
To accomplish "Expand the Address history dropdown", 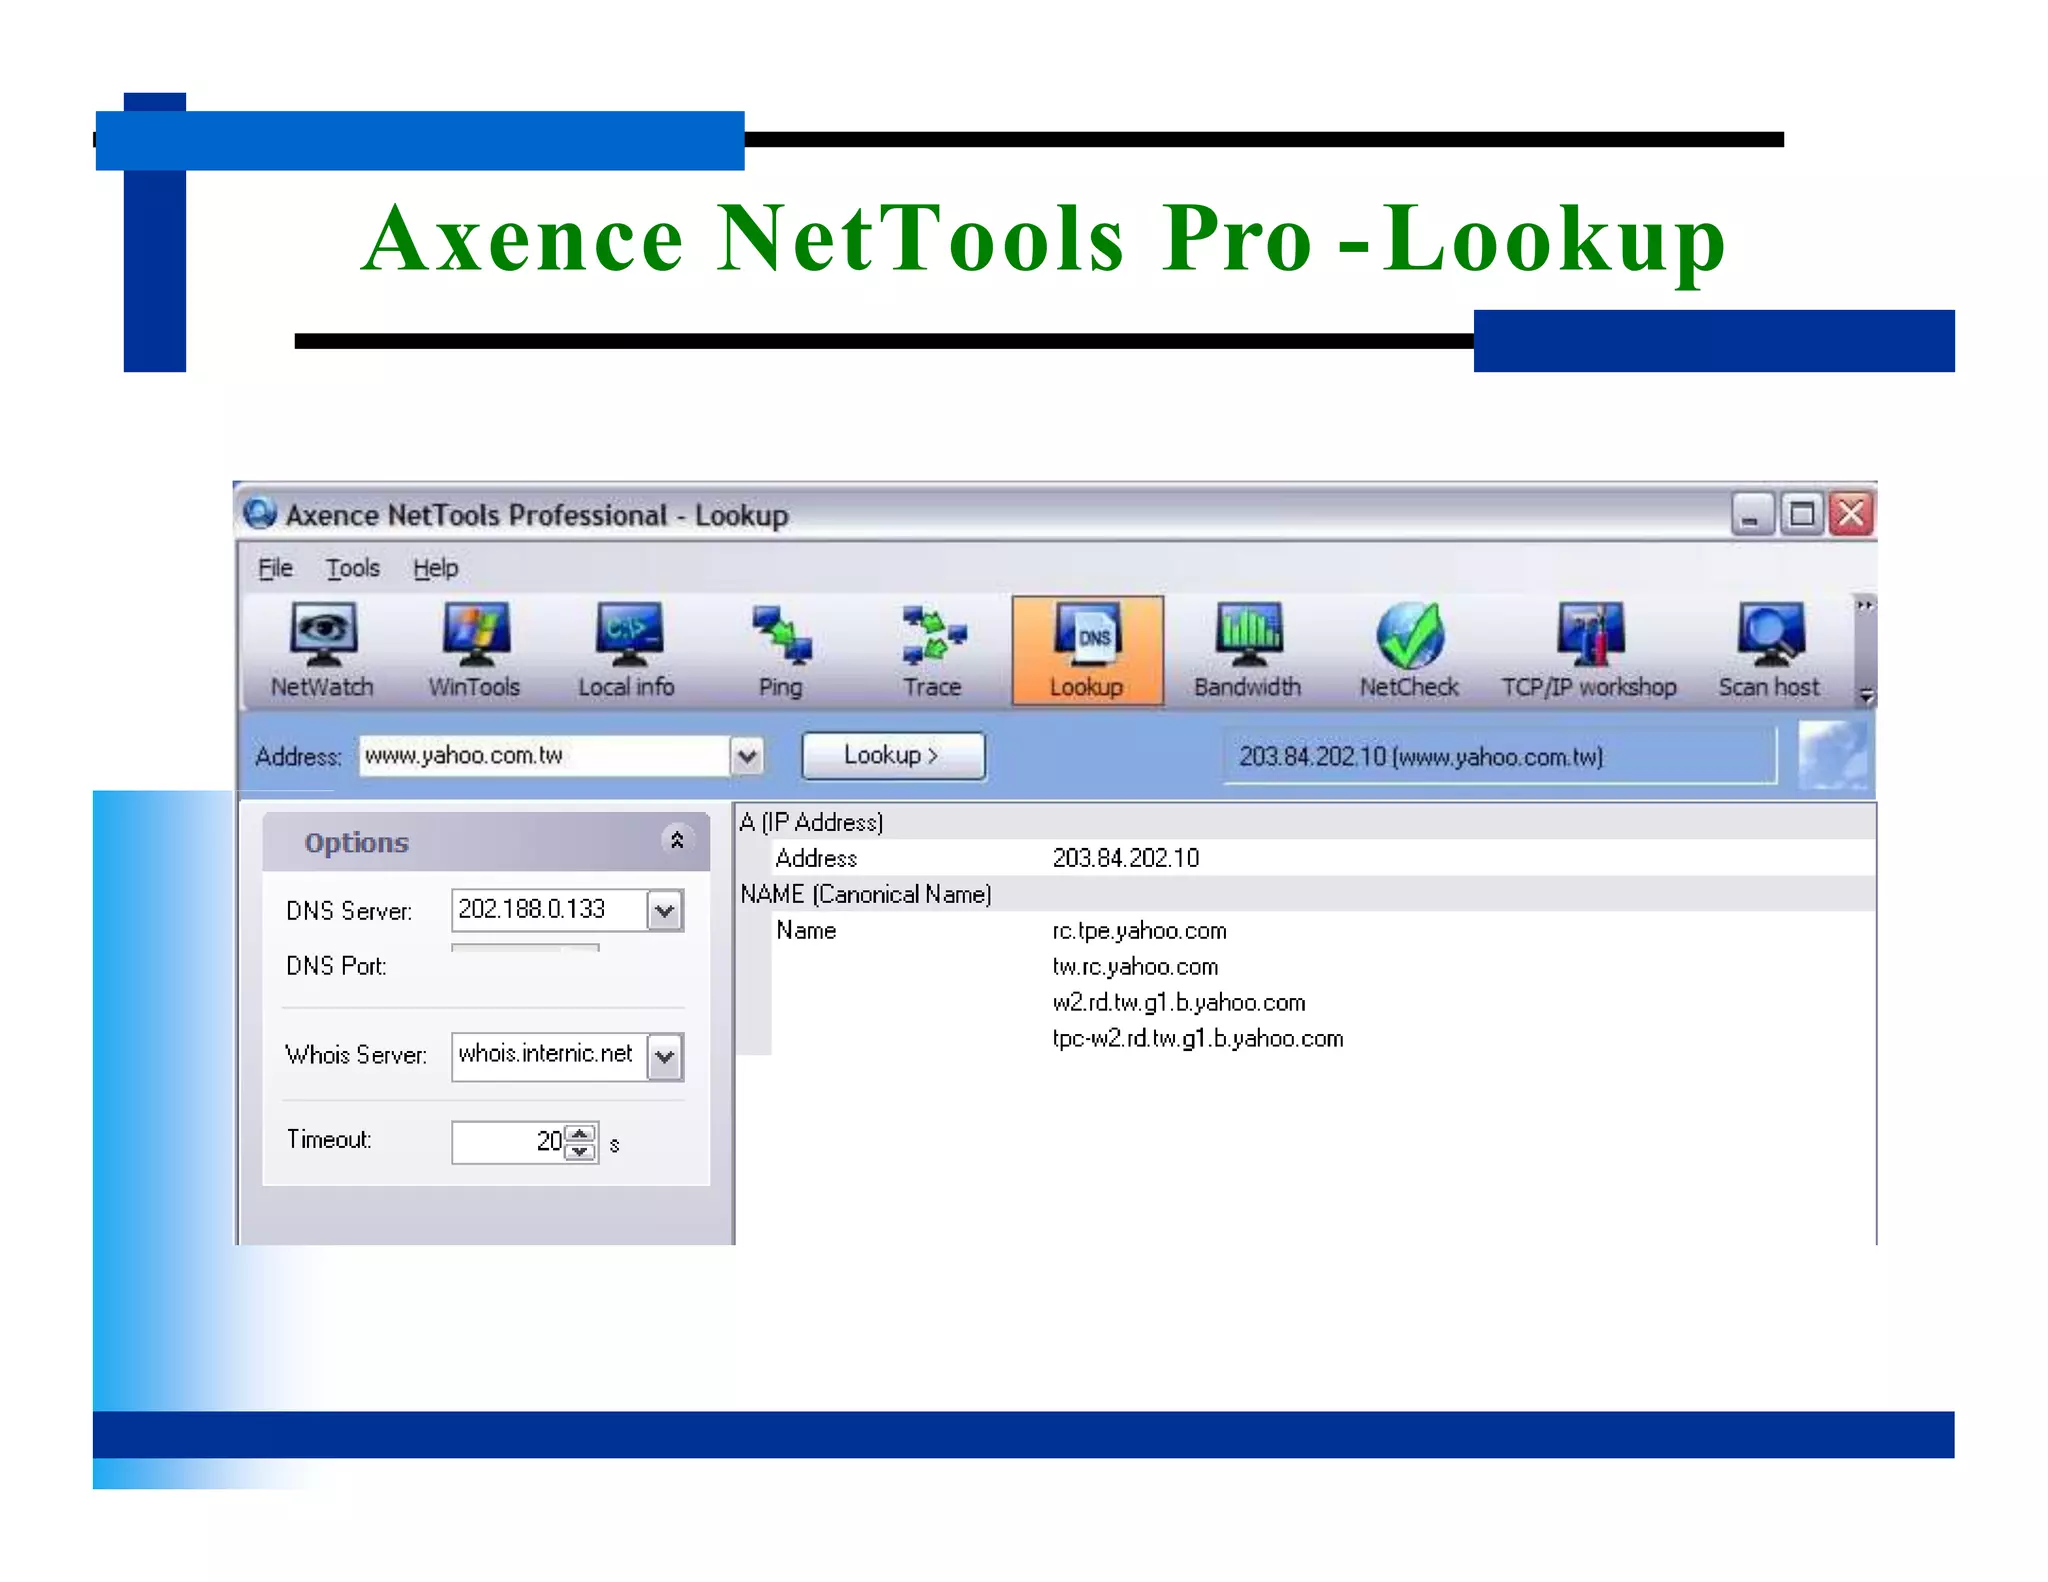I will click(747, 756).
